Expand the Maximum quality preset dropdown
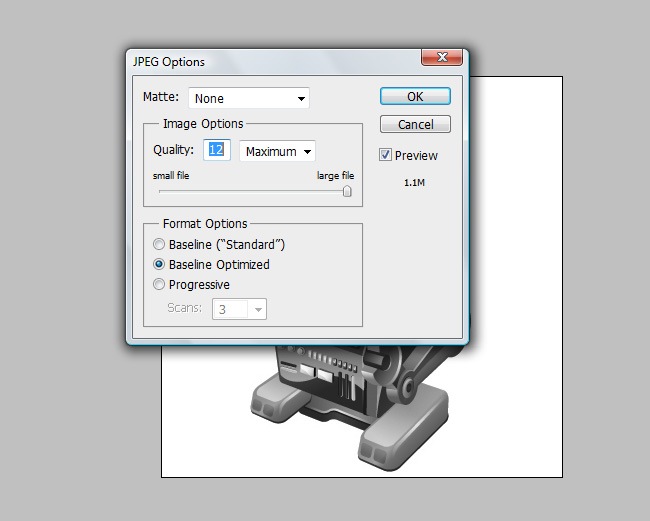The width and height of the screenshot is (650, 521). (277, 151)
